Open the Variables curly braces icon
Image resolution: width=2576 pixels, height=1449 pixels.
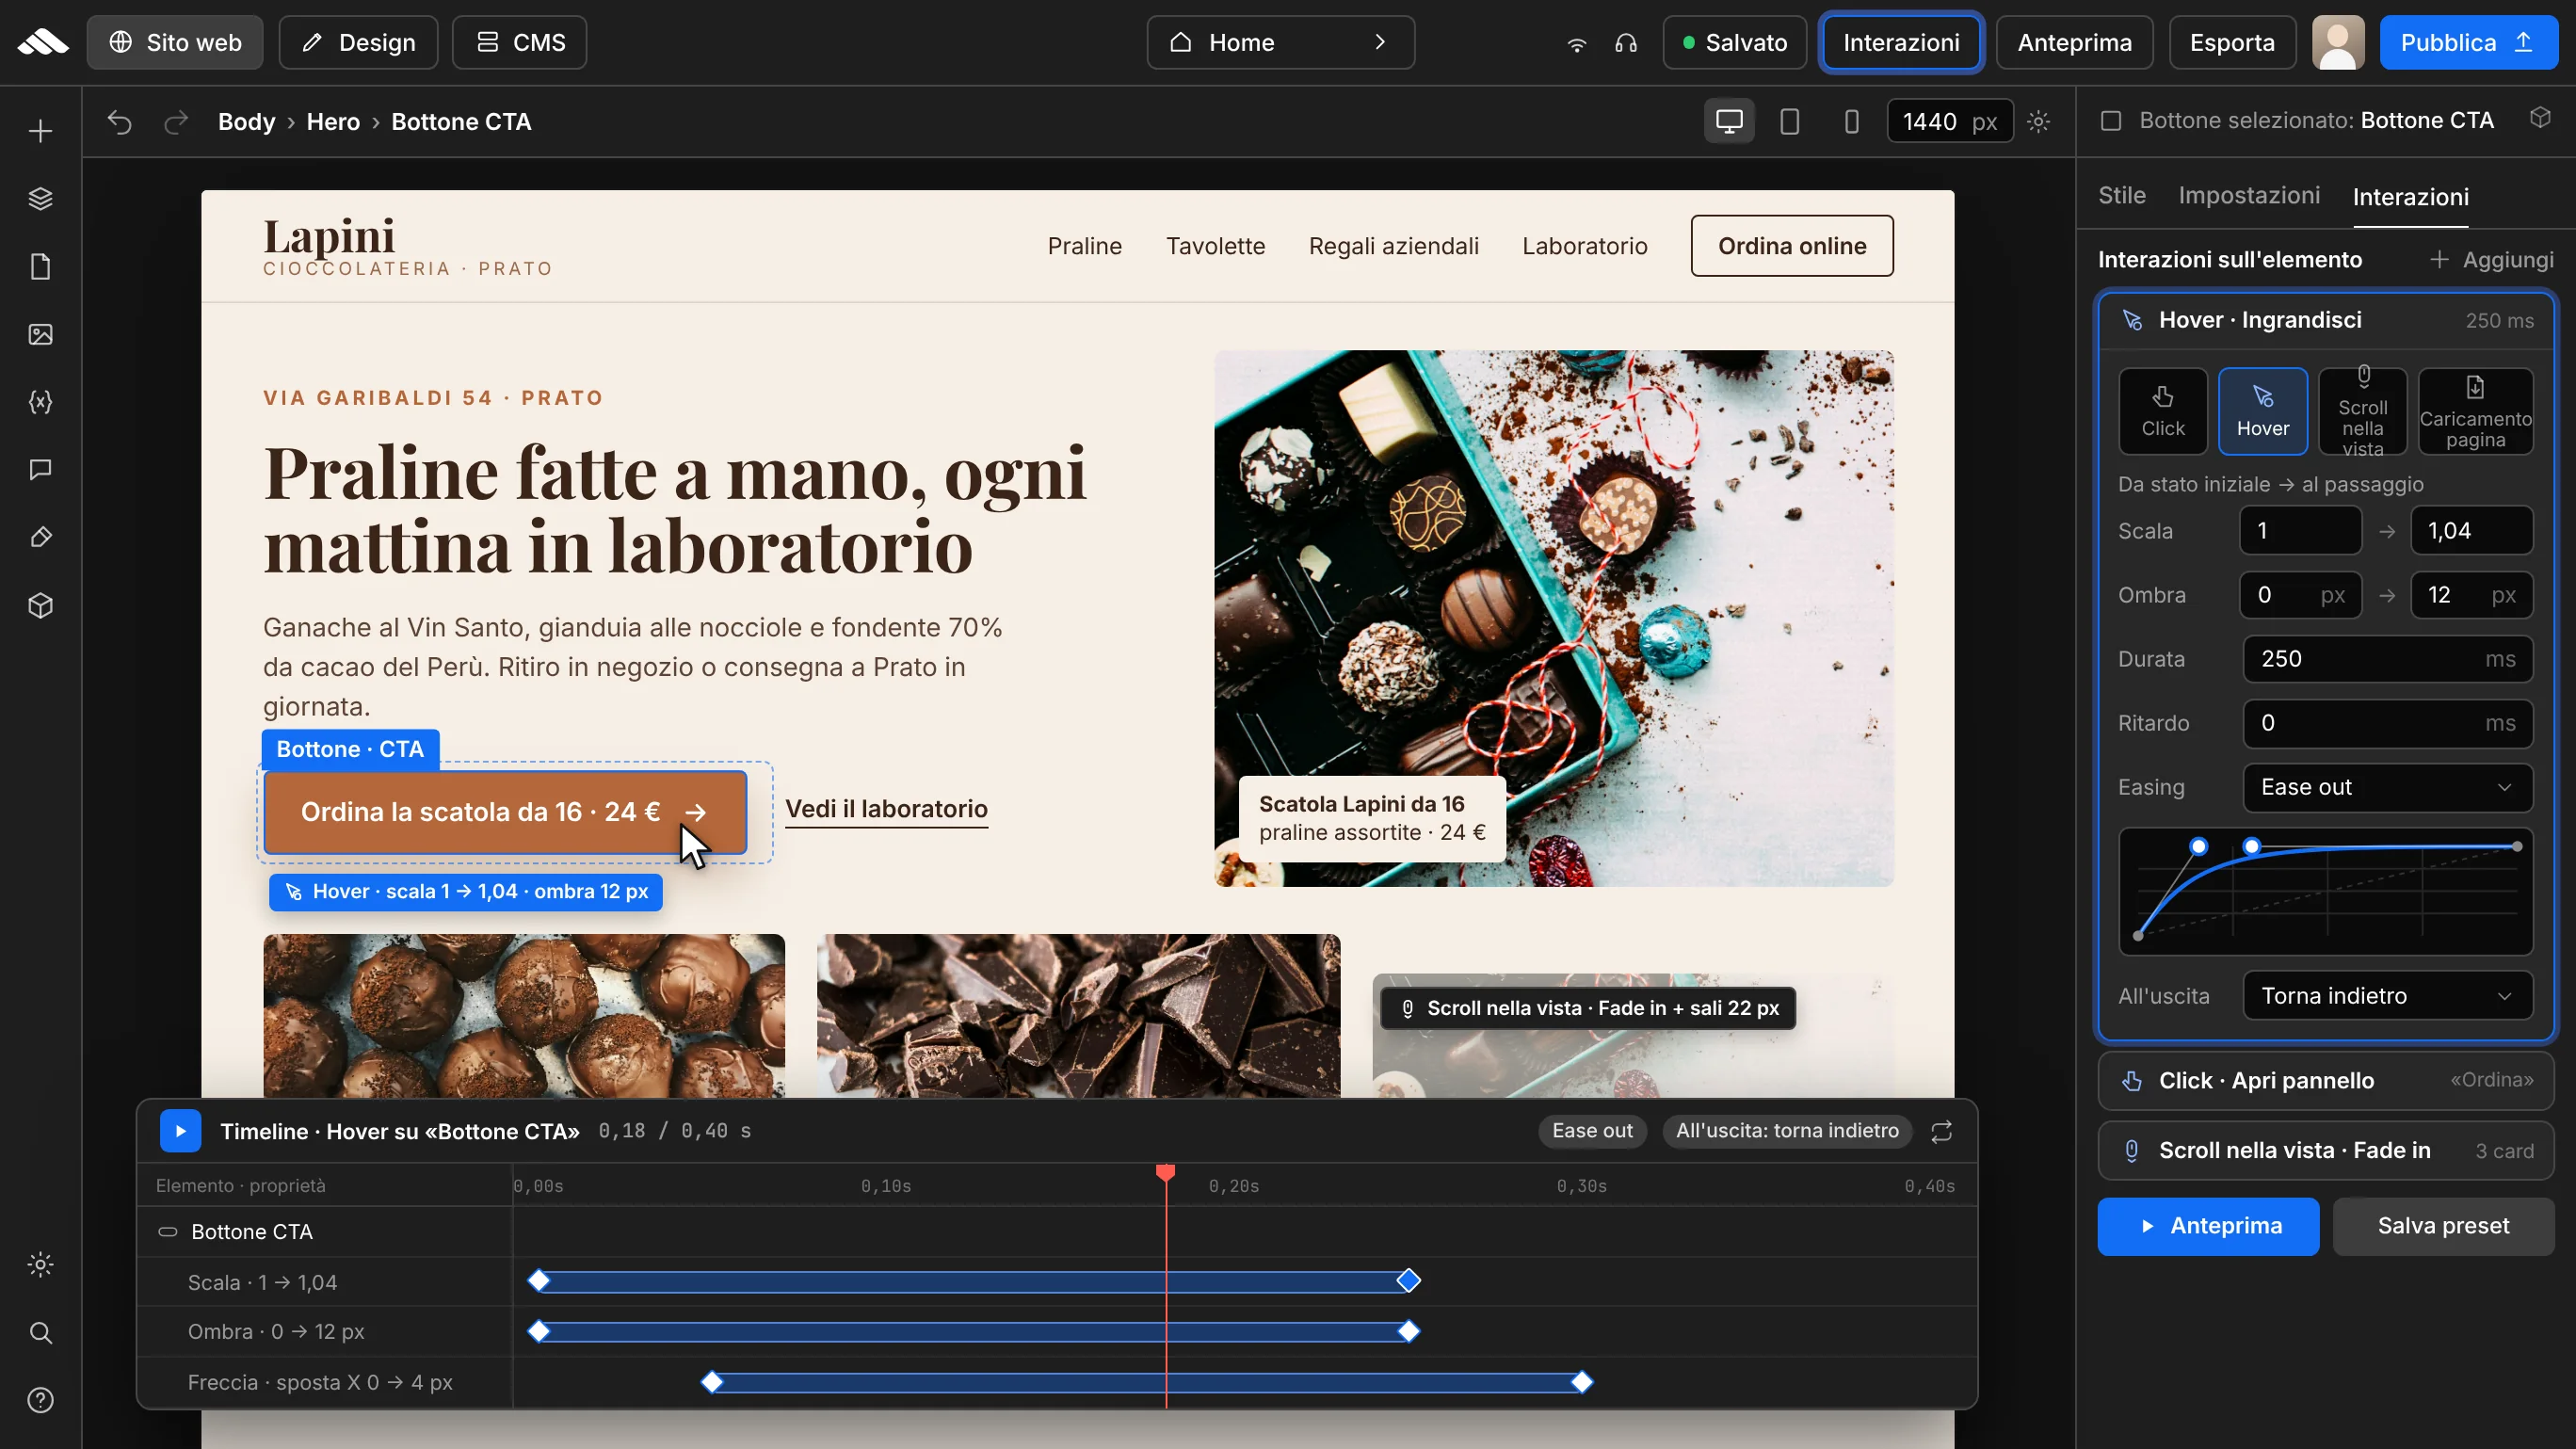(41, 402)
